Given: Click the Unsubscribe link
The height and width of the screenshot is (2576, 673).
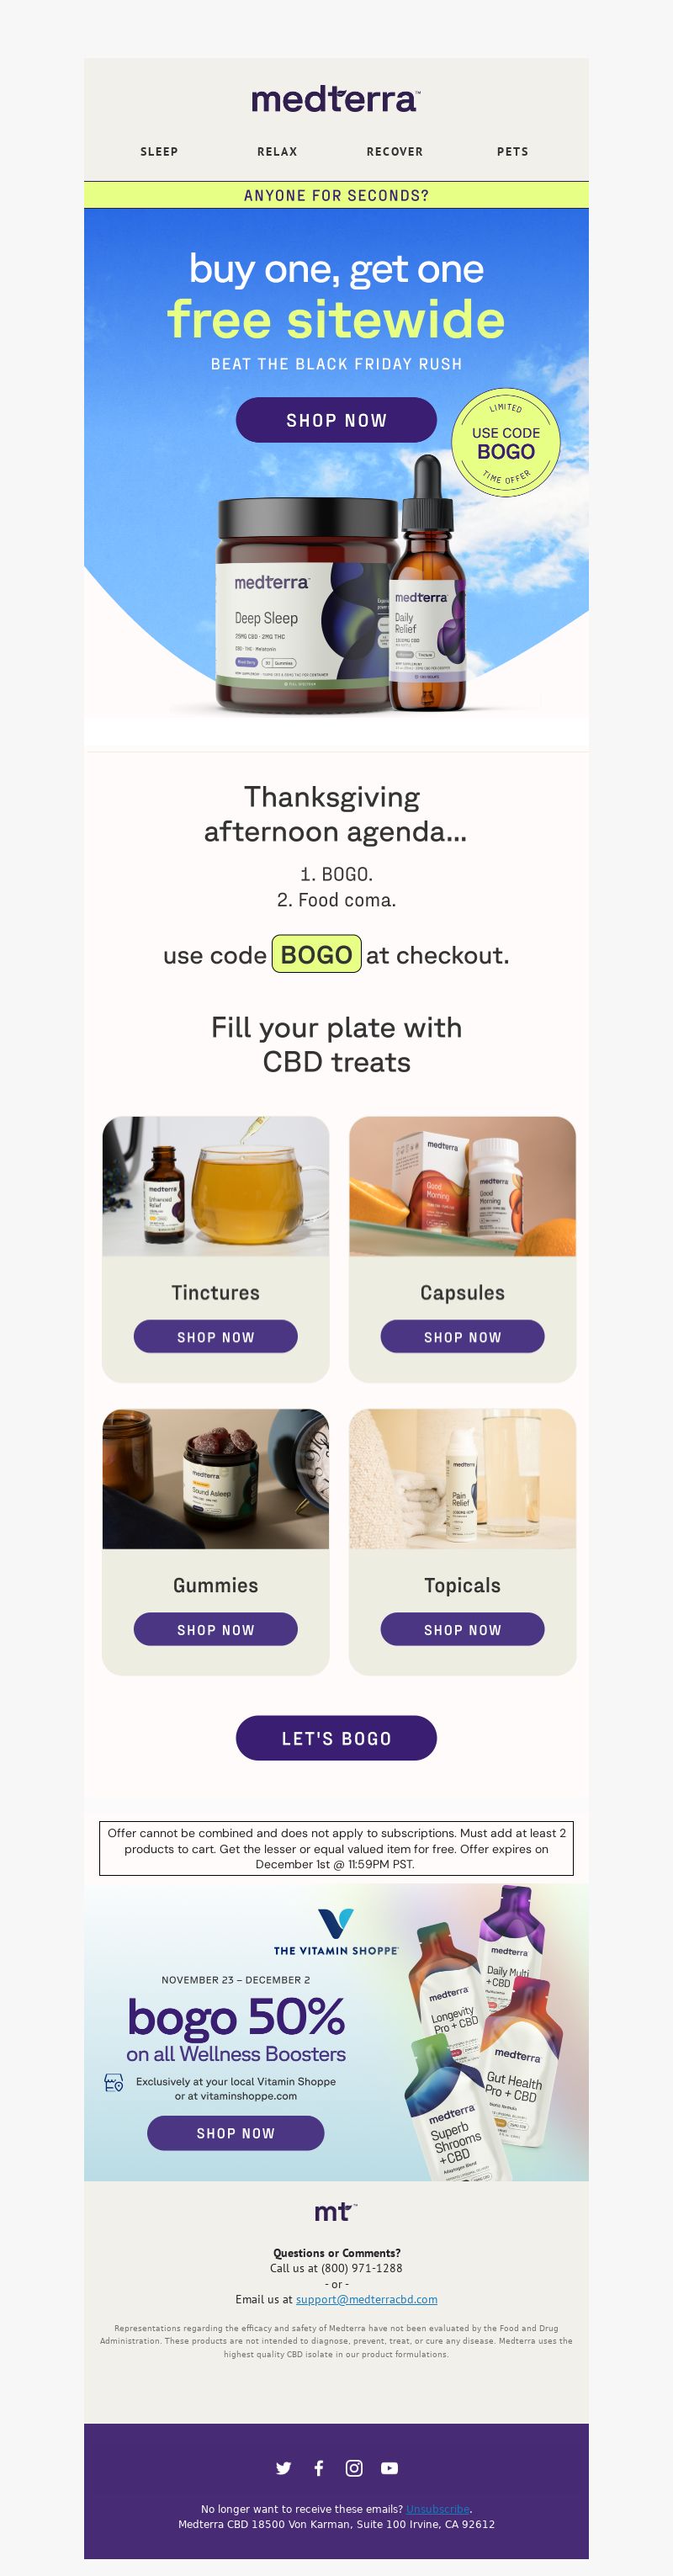Looking at the screenshot, I should [x=437, y=2509].
